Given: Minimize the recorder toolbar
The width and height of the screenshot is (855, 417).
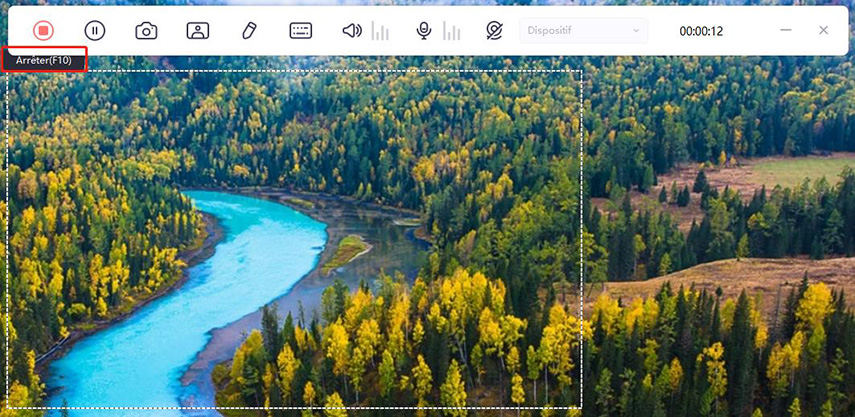Looking at the screenshot, I should pyautogui.click(x=787, y=31).
